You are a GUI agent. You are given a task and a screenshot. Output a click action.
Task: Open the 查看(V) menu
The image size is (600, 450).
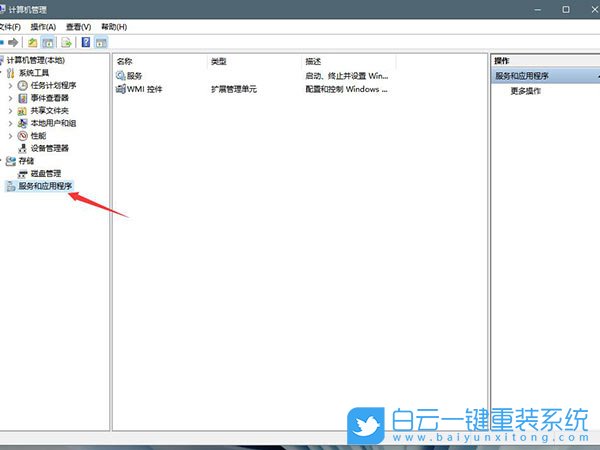coord(78,27)
